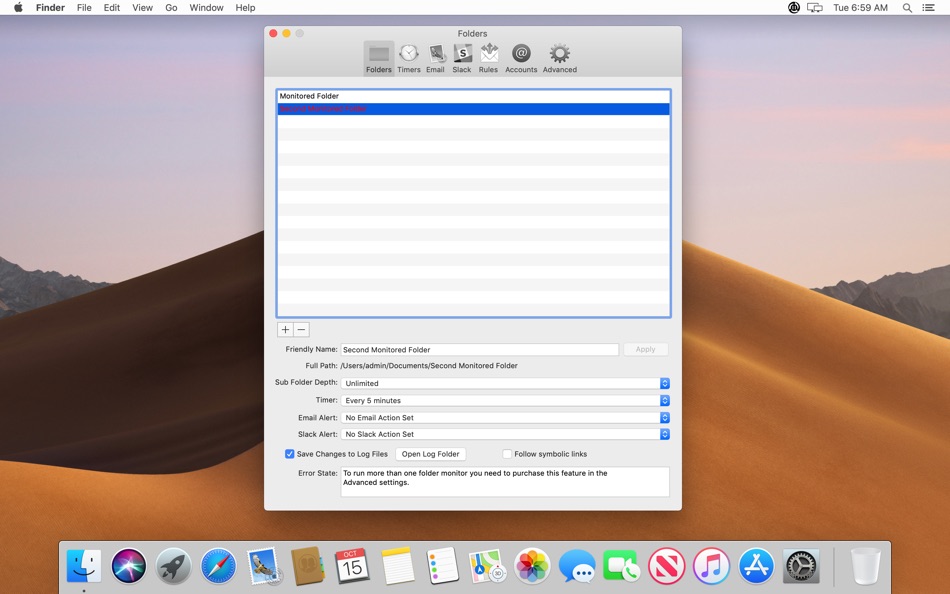Open the File menu
This screenshot has height=594, width=950.
tap(84, 7)
